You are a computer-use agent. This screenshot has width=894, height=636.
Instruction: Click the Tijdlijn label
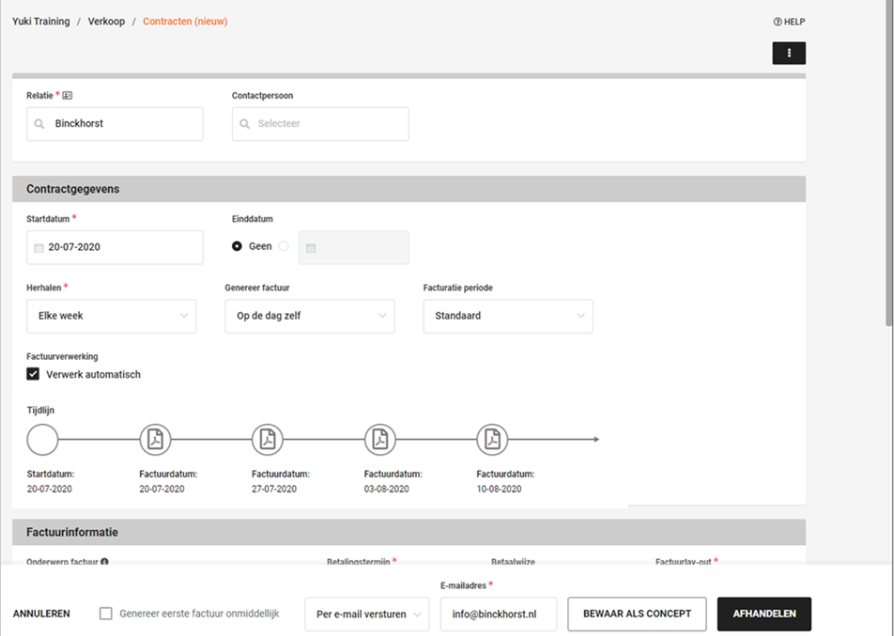click(40, 410)
